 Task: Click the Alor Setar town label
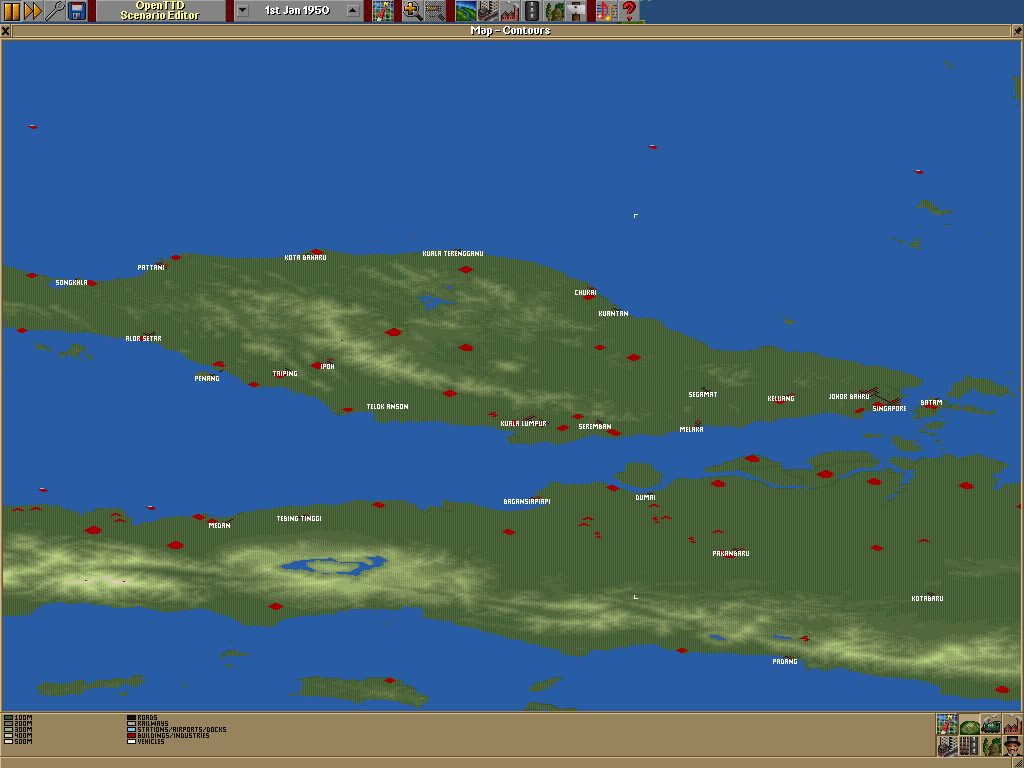(x=144, y=338)
